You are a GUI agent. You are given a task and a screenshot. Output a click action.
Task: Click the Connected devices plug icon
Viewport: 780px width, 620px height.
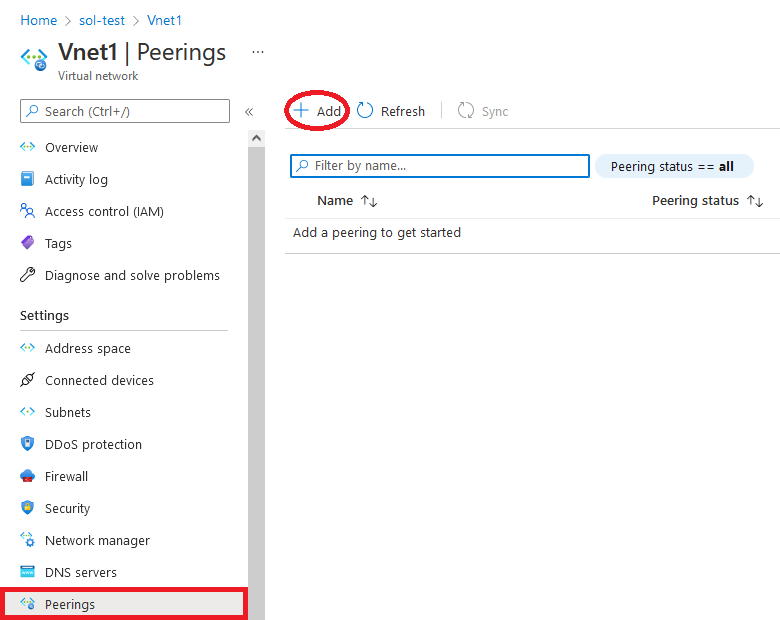27,380
